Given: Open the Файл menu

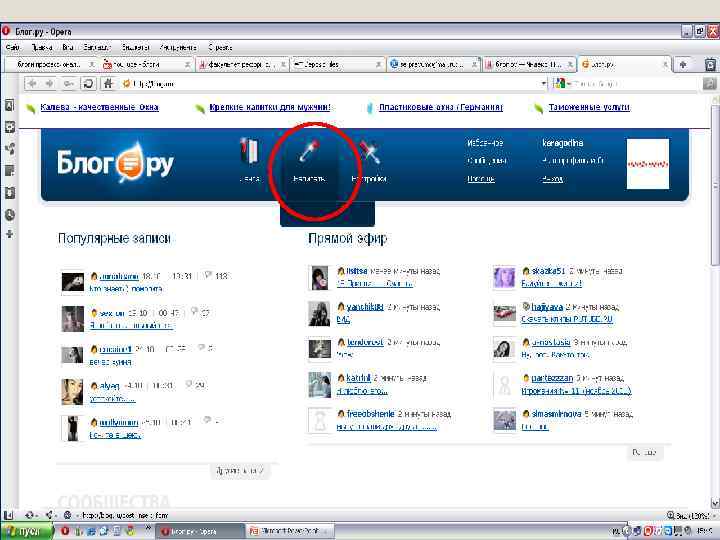Looking at the screenshot, I should (13, 47).
